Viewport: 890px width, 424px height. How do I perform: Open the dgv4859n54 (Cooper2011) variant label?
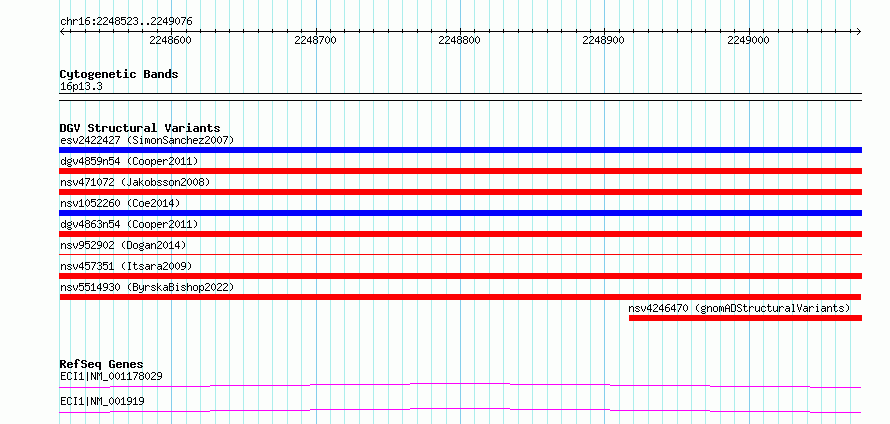click(x=129, y=161)
